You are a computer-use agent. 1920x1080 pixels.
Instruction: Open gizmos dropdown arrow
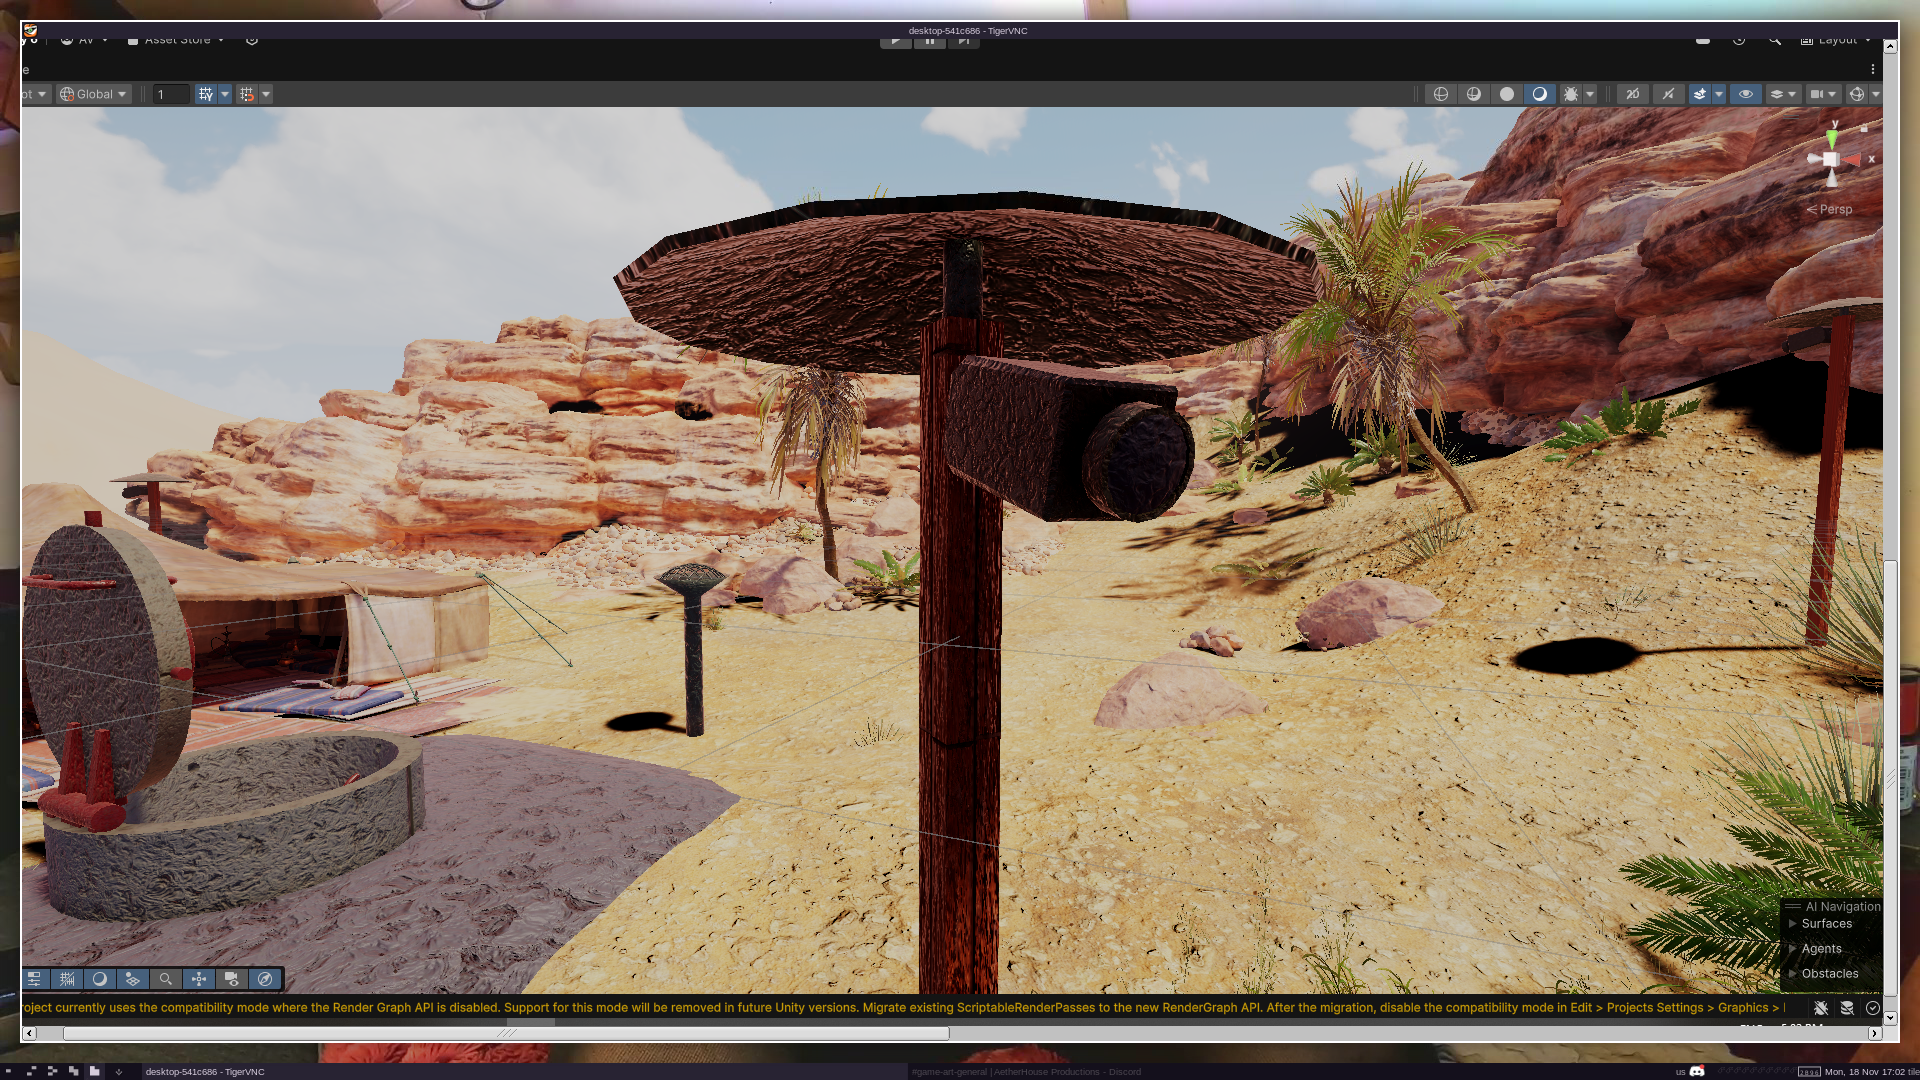click(x=1876, y=94)
